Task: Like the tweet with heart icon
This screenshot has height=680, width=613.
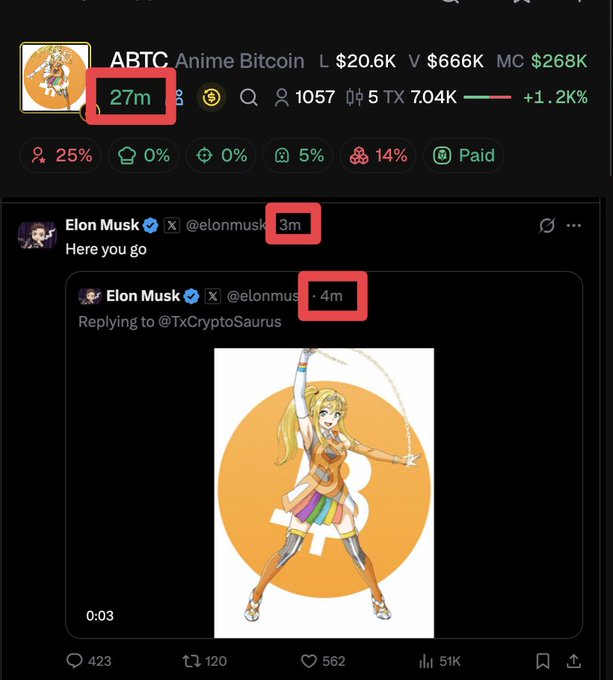Action: coord(309,661)
